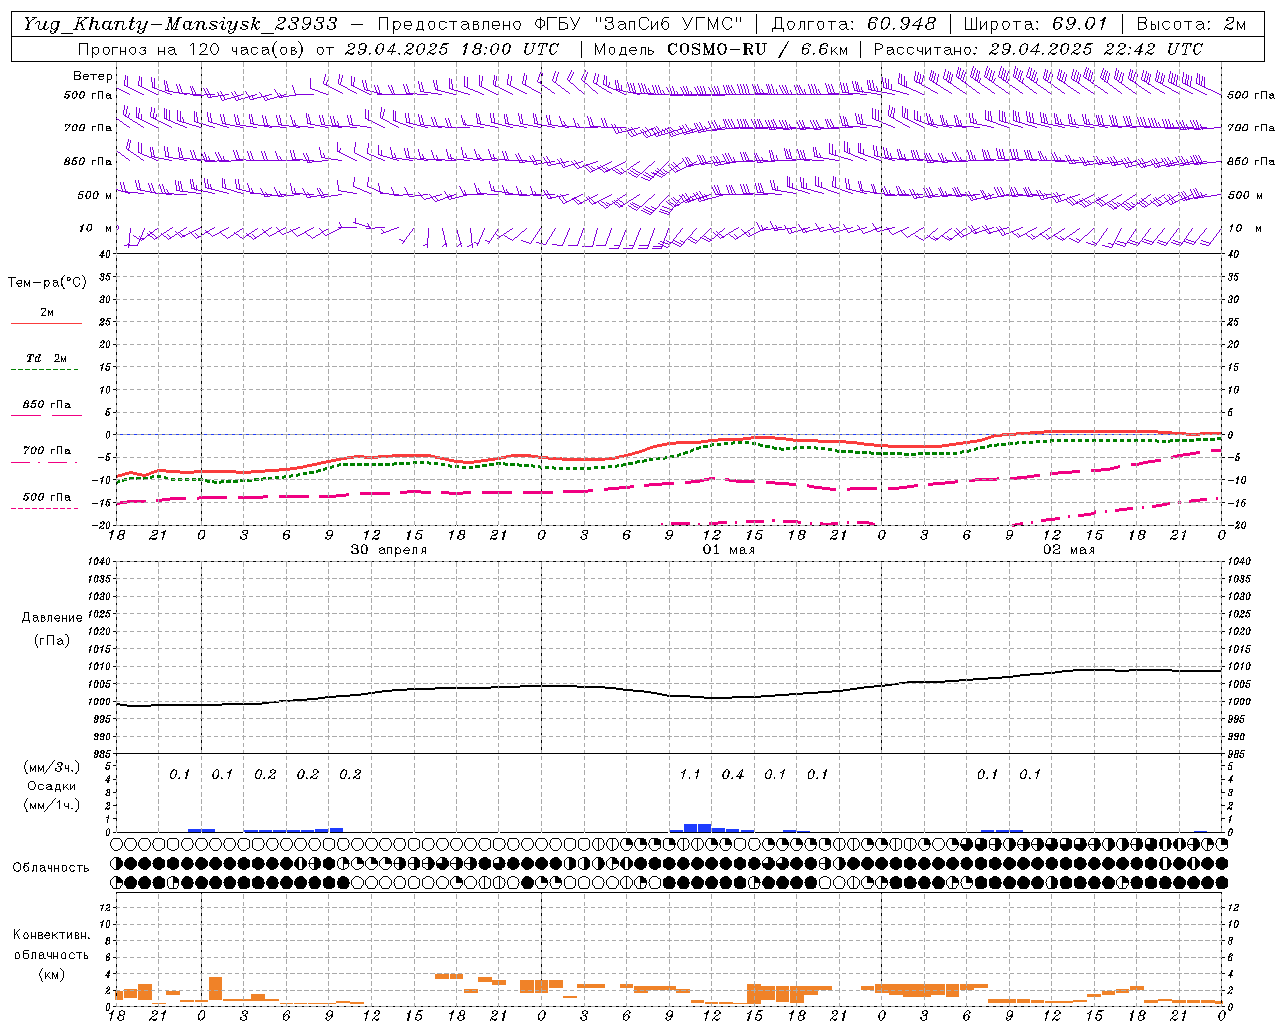Click the (мм/3ч.) precipitation unit label
Image resolution: width=1280 pixels, height=1024 pixels.
(x=52, y=767)
